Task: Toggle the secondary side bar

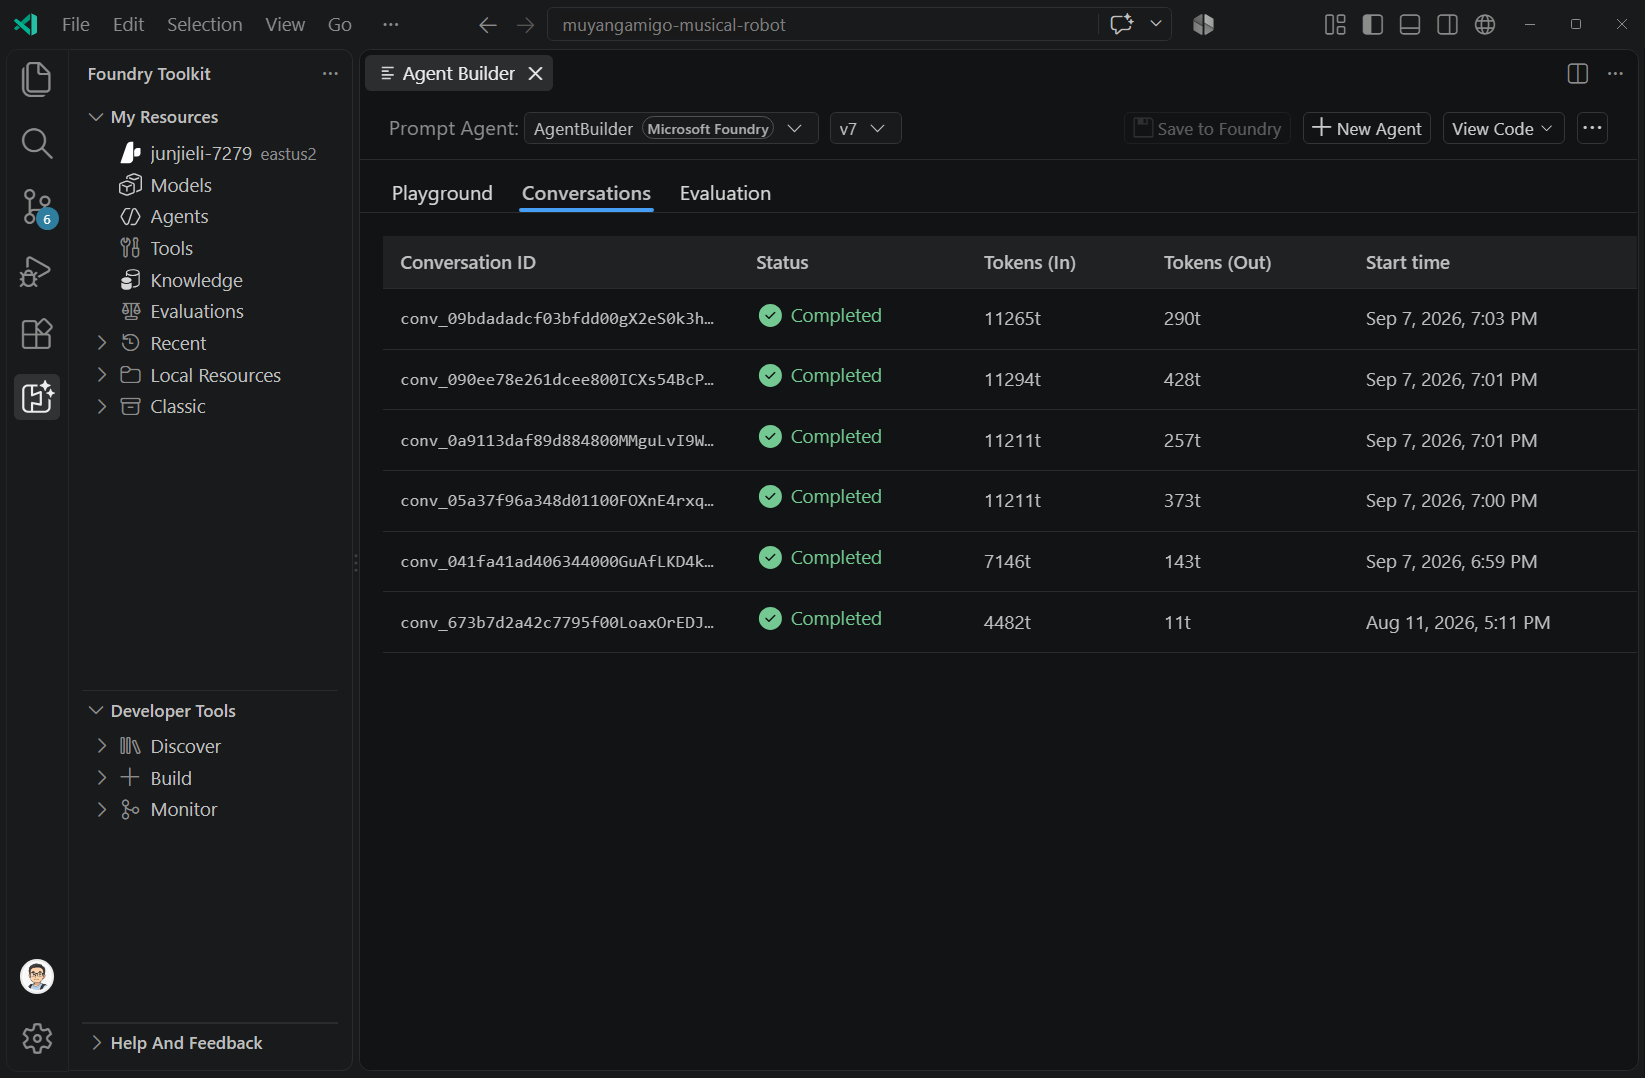Action: coord(1447,25)
